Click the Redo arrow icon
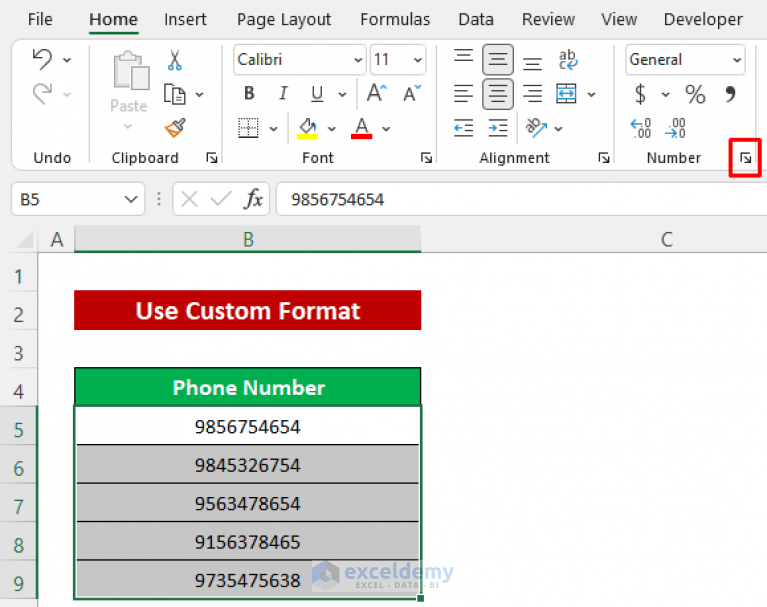Image resolution: width=767 pixels, height=607 pixels. (42, 93)
